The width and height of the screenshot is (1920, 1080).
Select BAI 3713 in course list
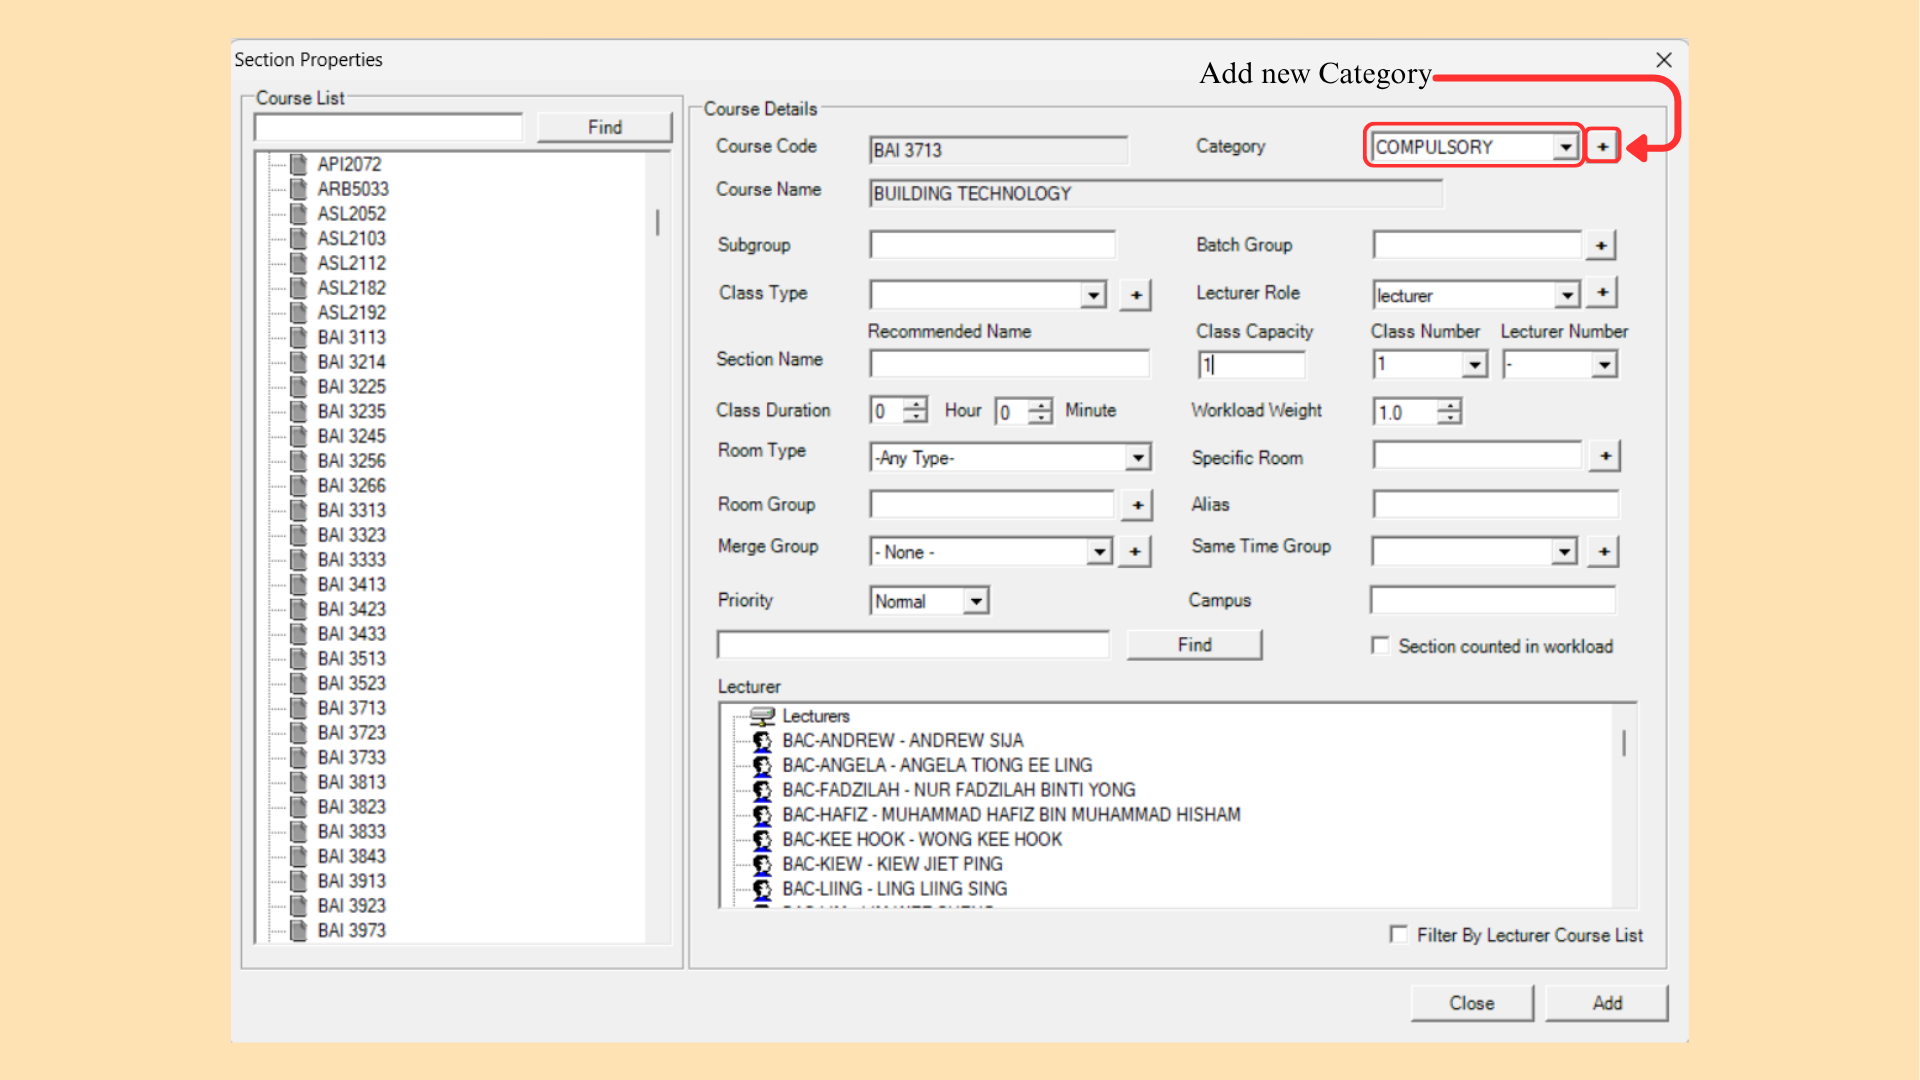click(x=351, y=708)
